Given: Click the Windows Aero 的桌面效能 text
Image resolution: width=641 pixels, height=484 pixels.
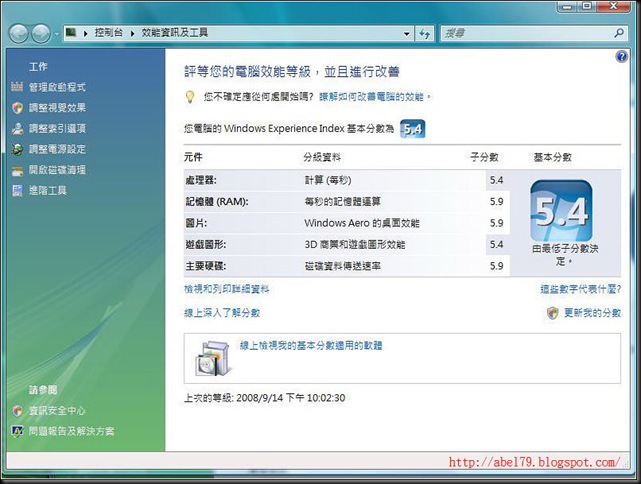Looking at the screenshot, I should tap(362, 223).
